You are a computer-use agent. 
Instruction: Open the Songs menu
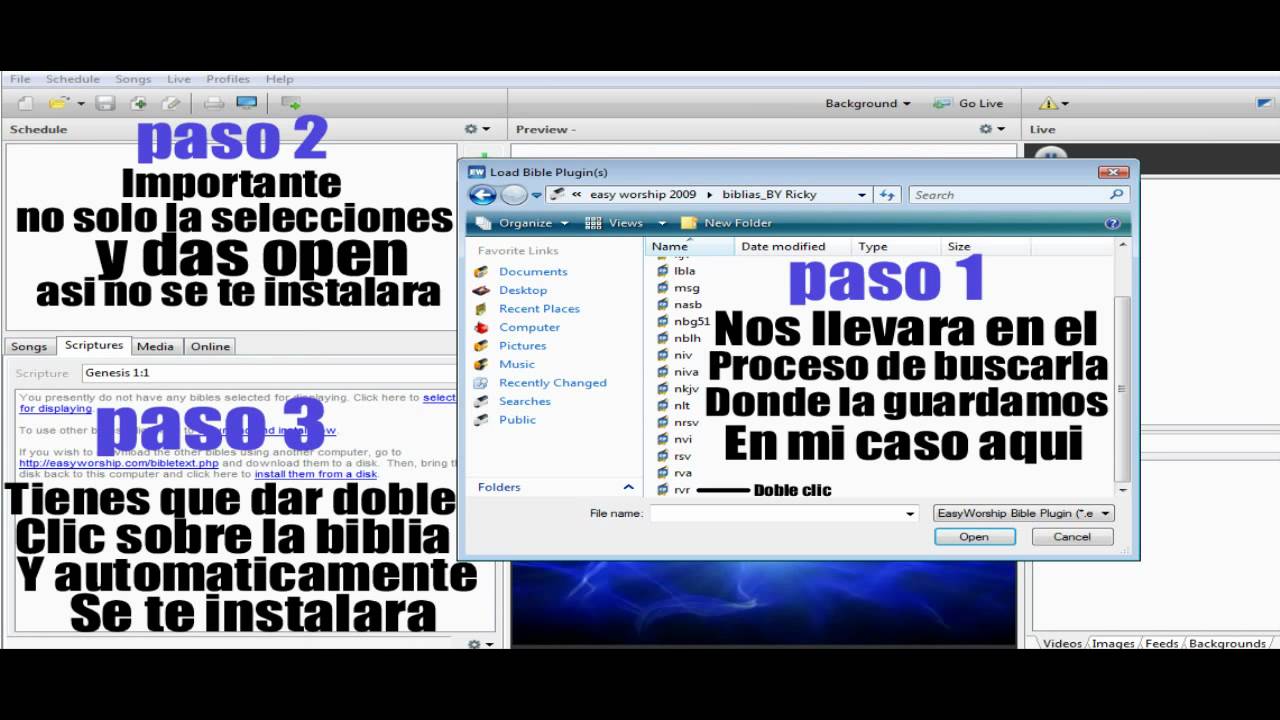(x=133, y=79)
